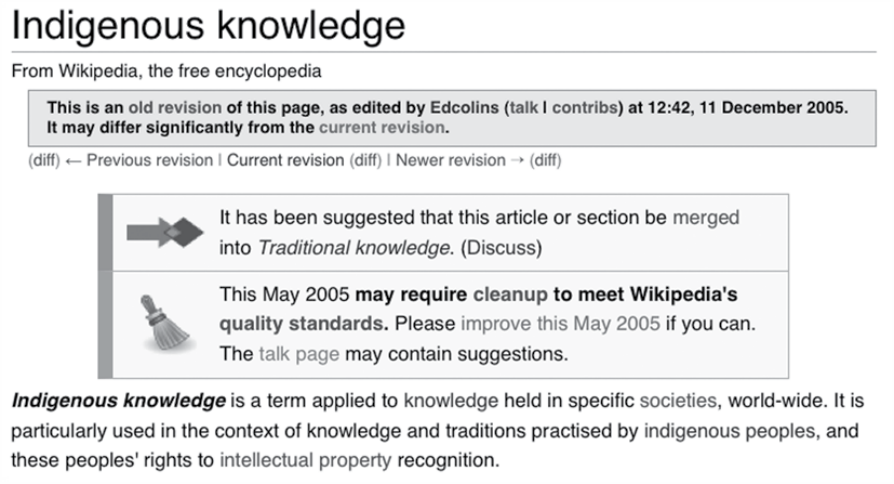
Task: Open the 'cleanup' link
Action: 510,294
